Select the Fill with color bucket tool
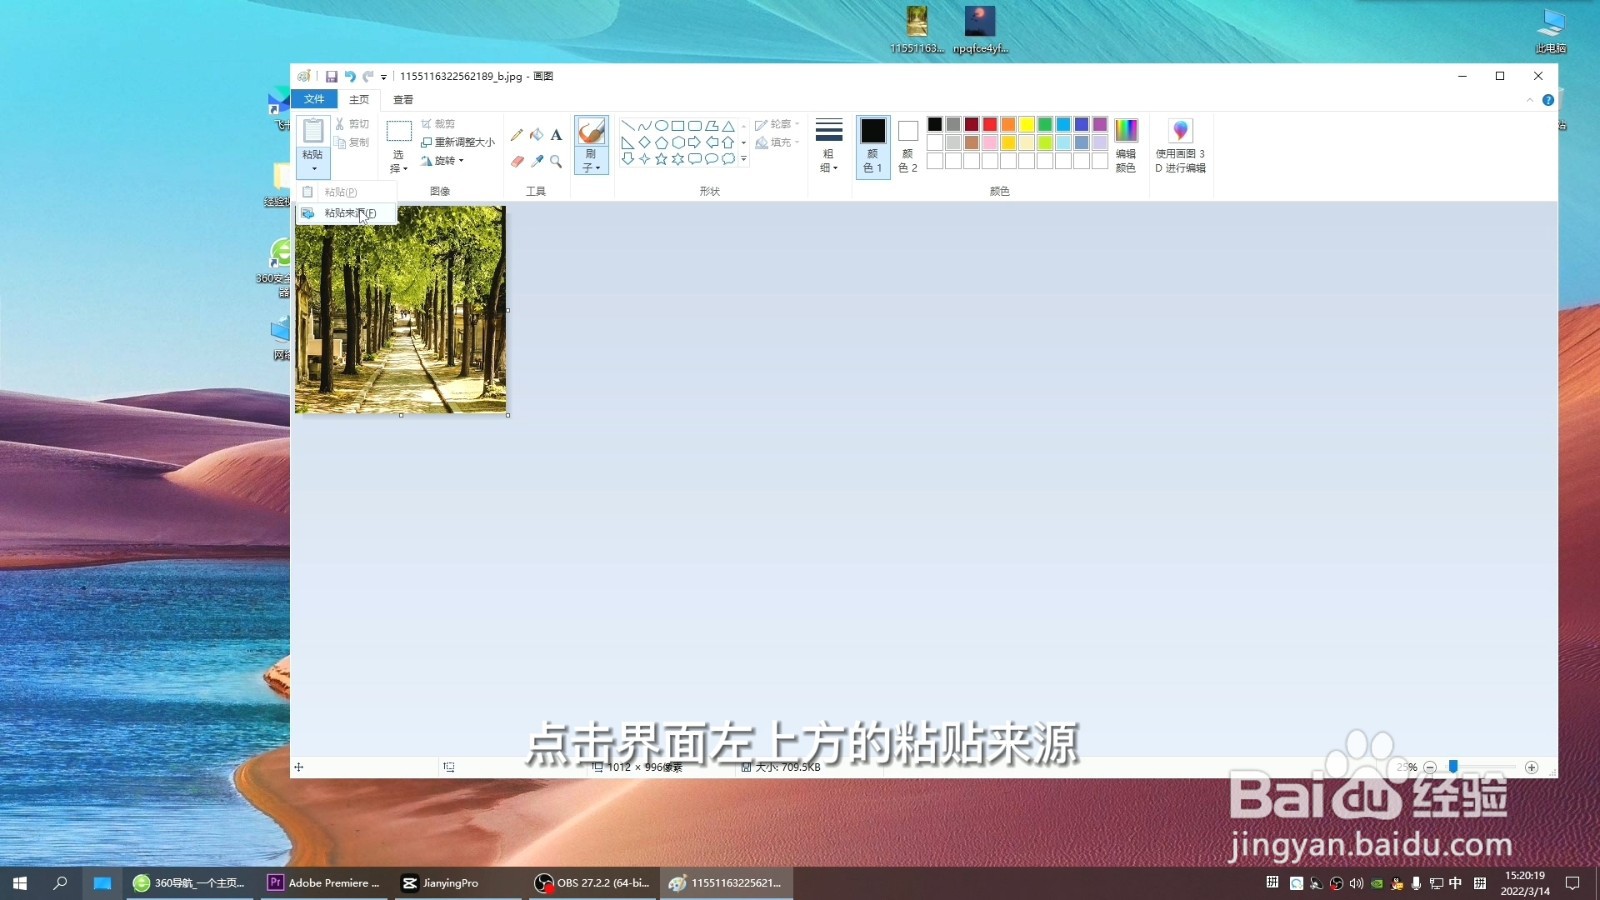 pyautogui.click(x=537, y=135)
